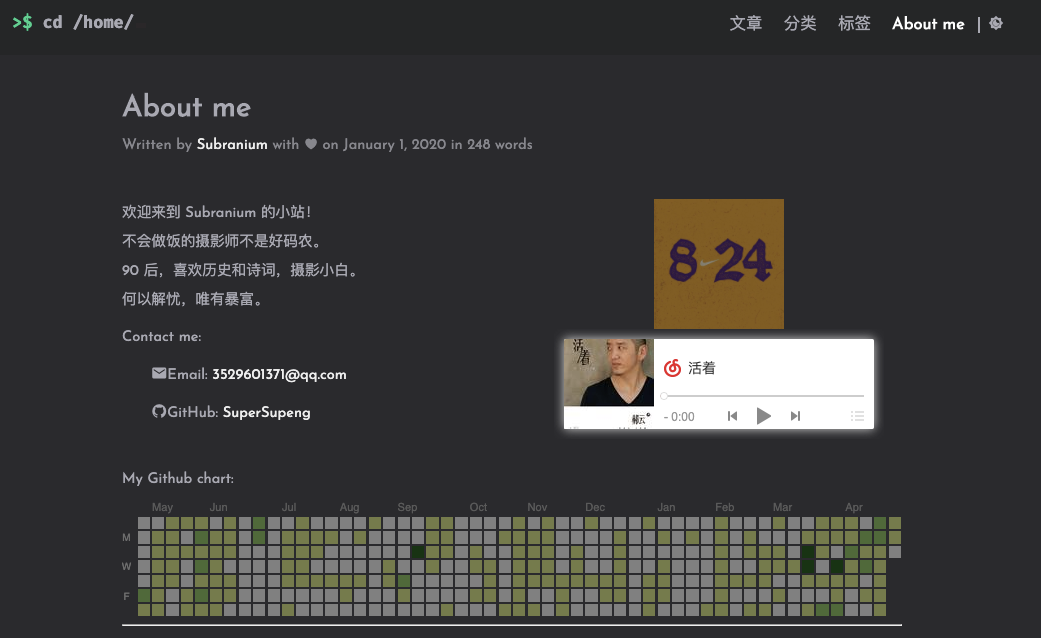The height and width of the screenshot is (638, 1041).
Task: Click the line 欢迎来到 Subranium 的小站!
Action: pyautogui.click(x=216, y=212)
